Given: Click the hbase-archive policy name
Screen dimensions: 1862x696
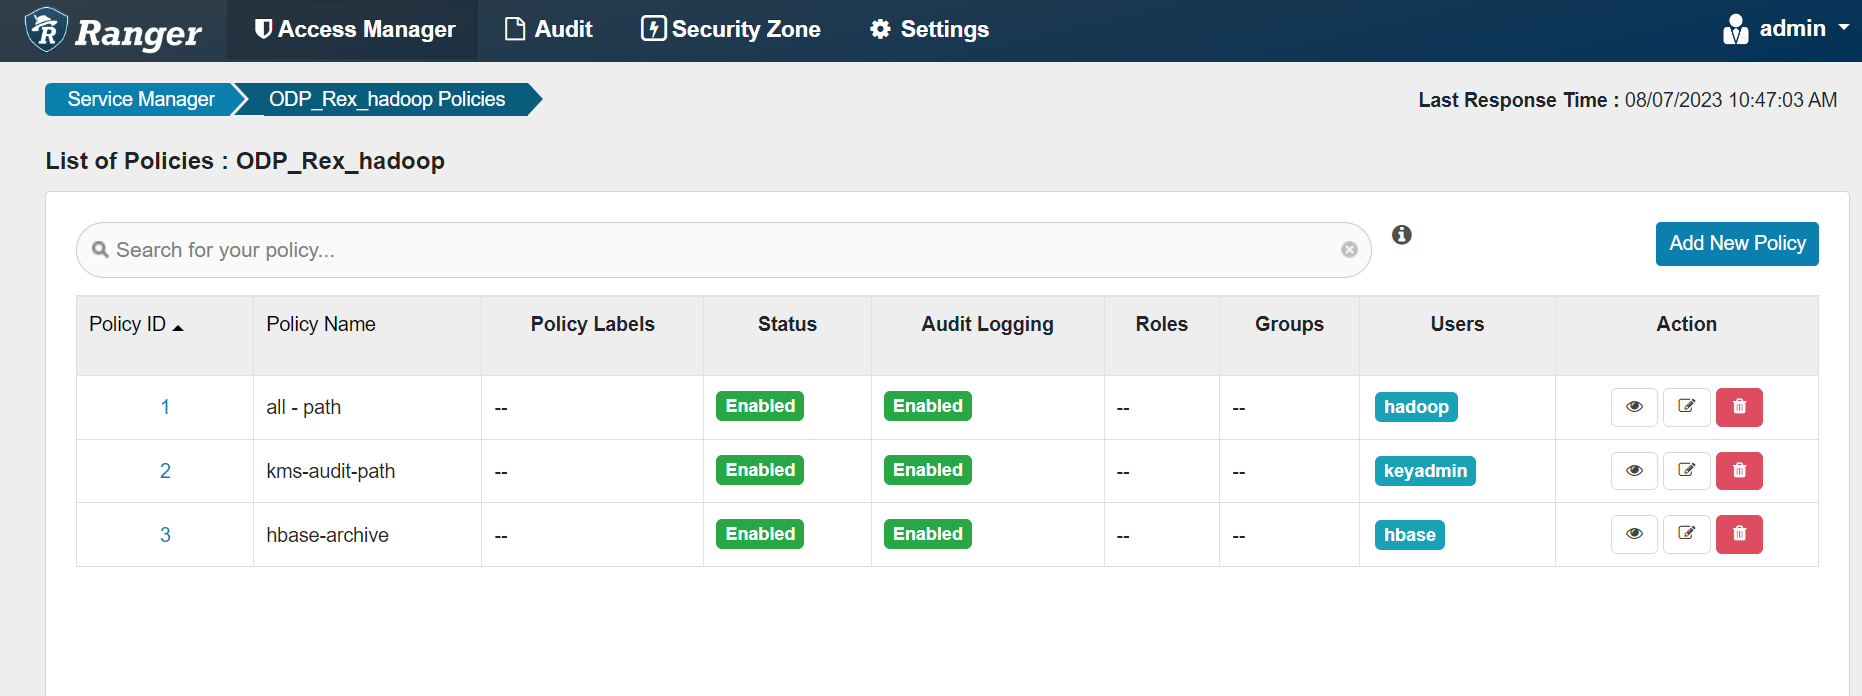Looking at the screenshot, I should click(x=328, y=535).
